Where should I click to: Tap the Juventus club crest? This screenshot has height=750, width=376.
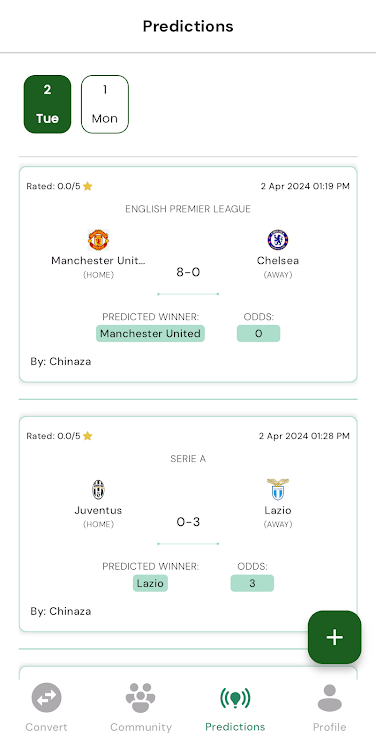pyautogui.click(x=98, y=490)
